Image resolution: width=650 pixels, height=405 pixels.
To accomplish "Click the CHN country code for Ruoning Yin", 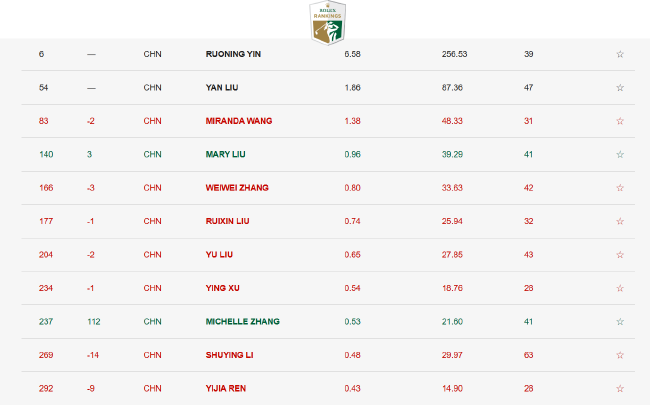I will 153,54.
